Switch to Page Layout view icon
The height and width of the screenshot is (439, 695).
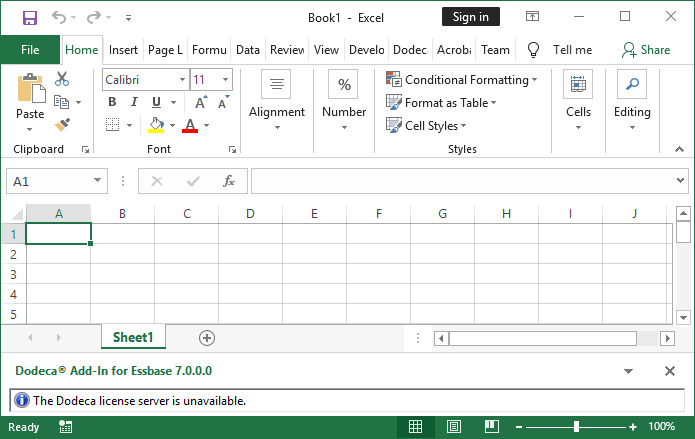tap(453, 427)
